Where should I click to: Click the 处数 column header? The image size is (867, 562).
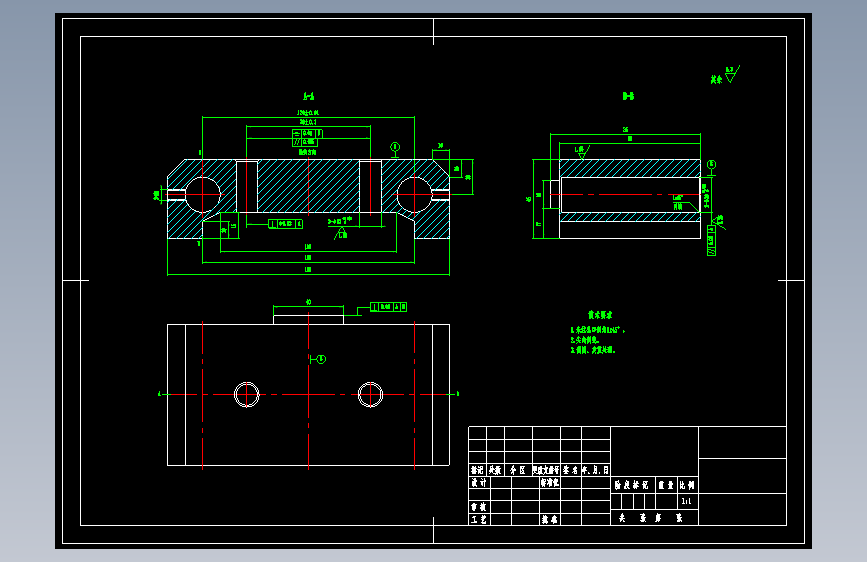click(x=495, y=470)
